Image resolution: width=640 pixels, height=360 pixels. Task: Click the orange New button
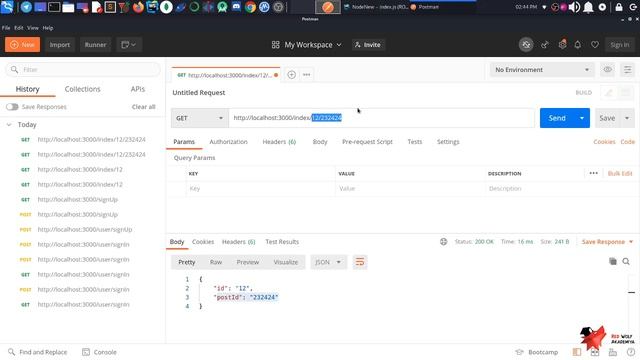[x=22, y=44]
